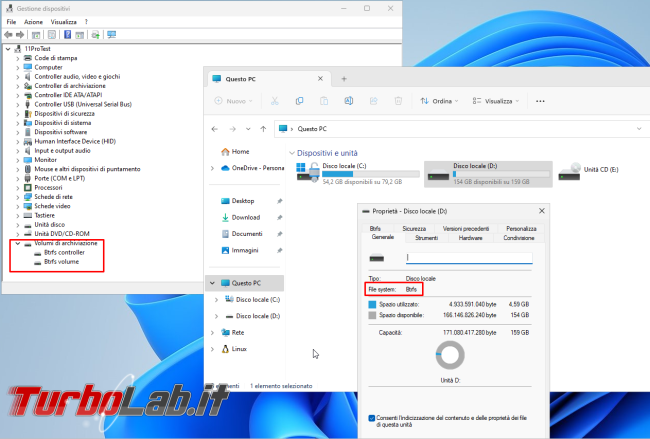Screen dimensions: 650x439
Task: Toggle content indexing checkbox in Proprietà dialog
Action: [371, 418]
